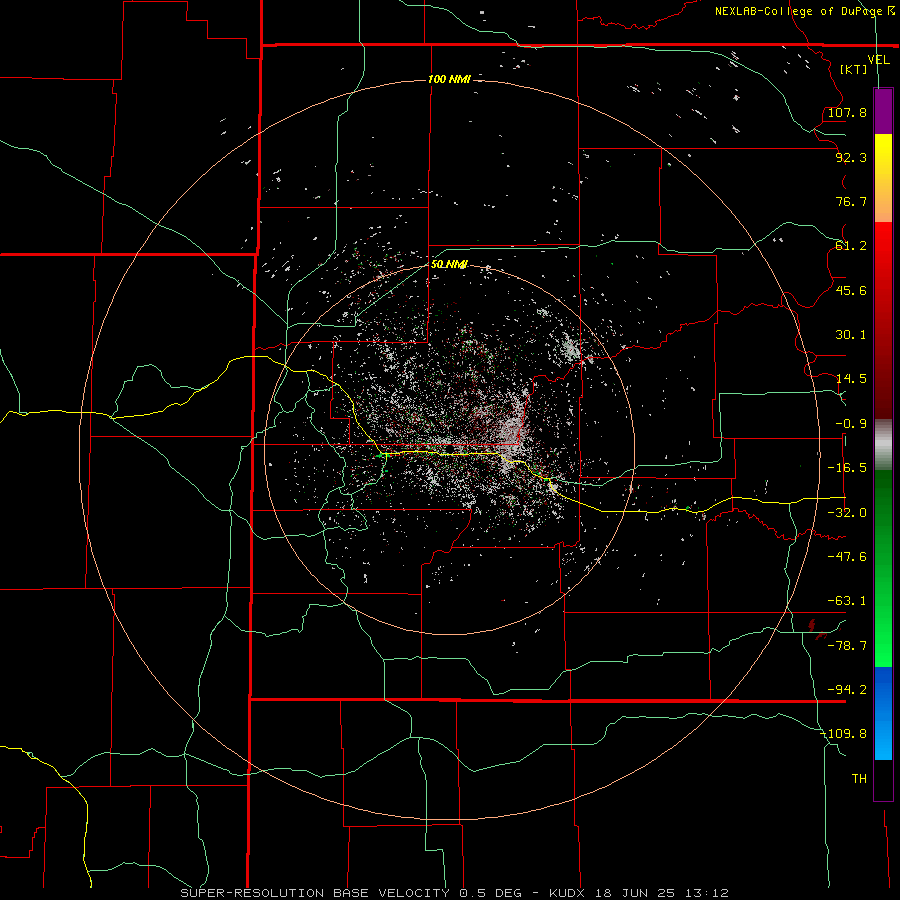Click the 100 NMI range ring label

tap(449, 79)
